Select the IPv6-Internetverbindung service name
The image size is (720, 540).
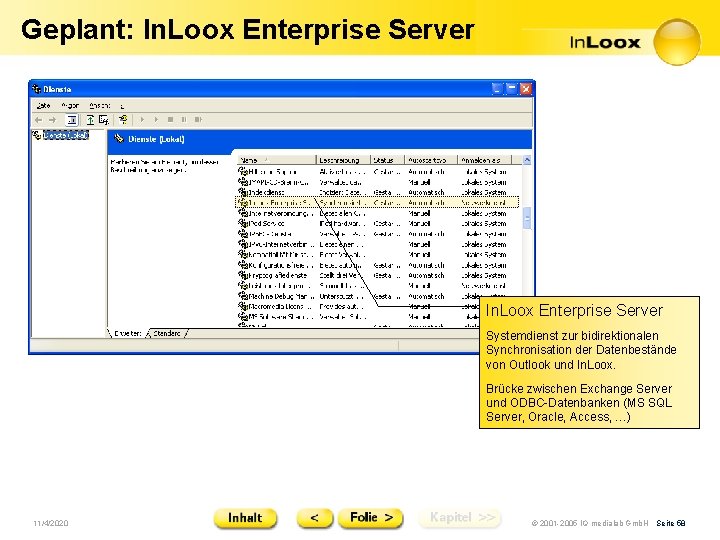point(281,244)
